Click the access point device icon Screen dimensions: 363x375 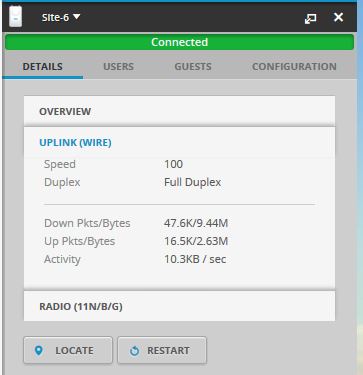(x=15, y=17)
